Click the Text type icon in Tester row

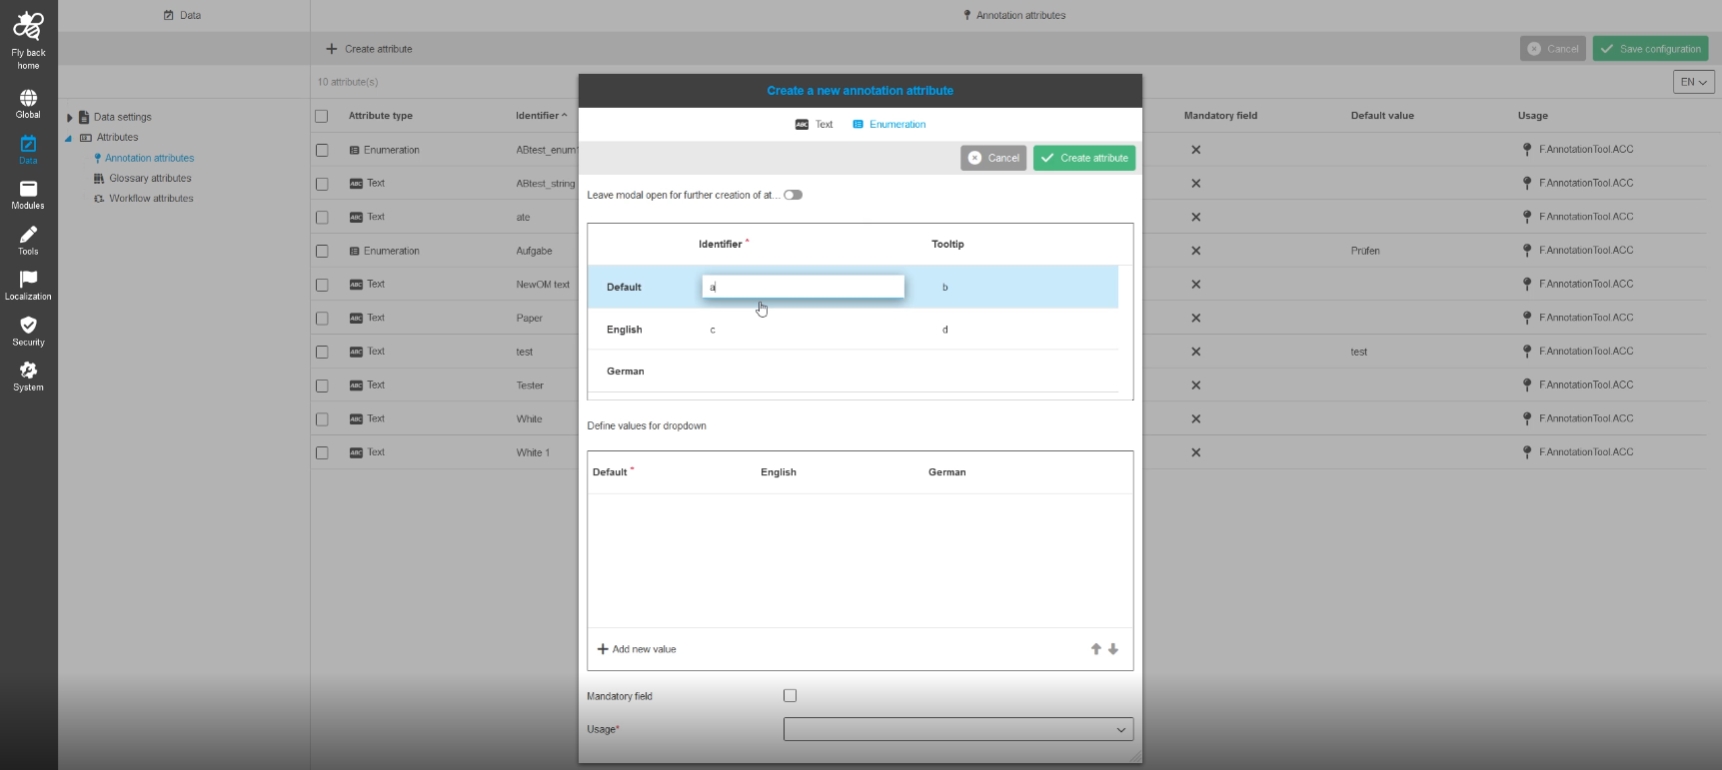(356, 385)
